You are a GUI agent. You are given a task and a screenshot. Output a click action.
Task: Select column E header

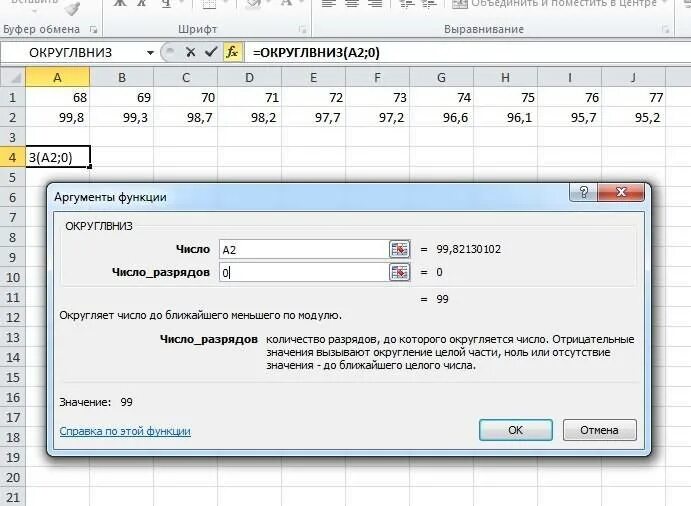coord(313,78)
